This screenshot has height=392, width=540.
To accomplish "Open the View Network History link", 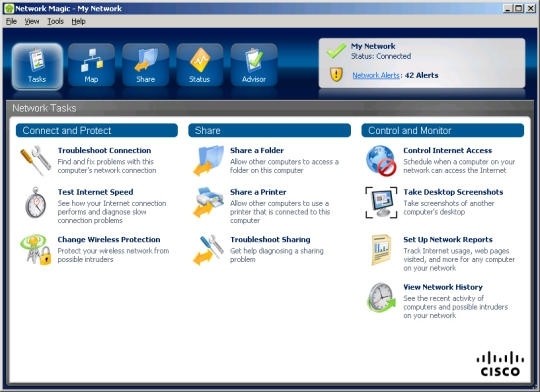I will coord(443,287).
